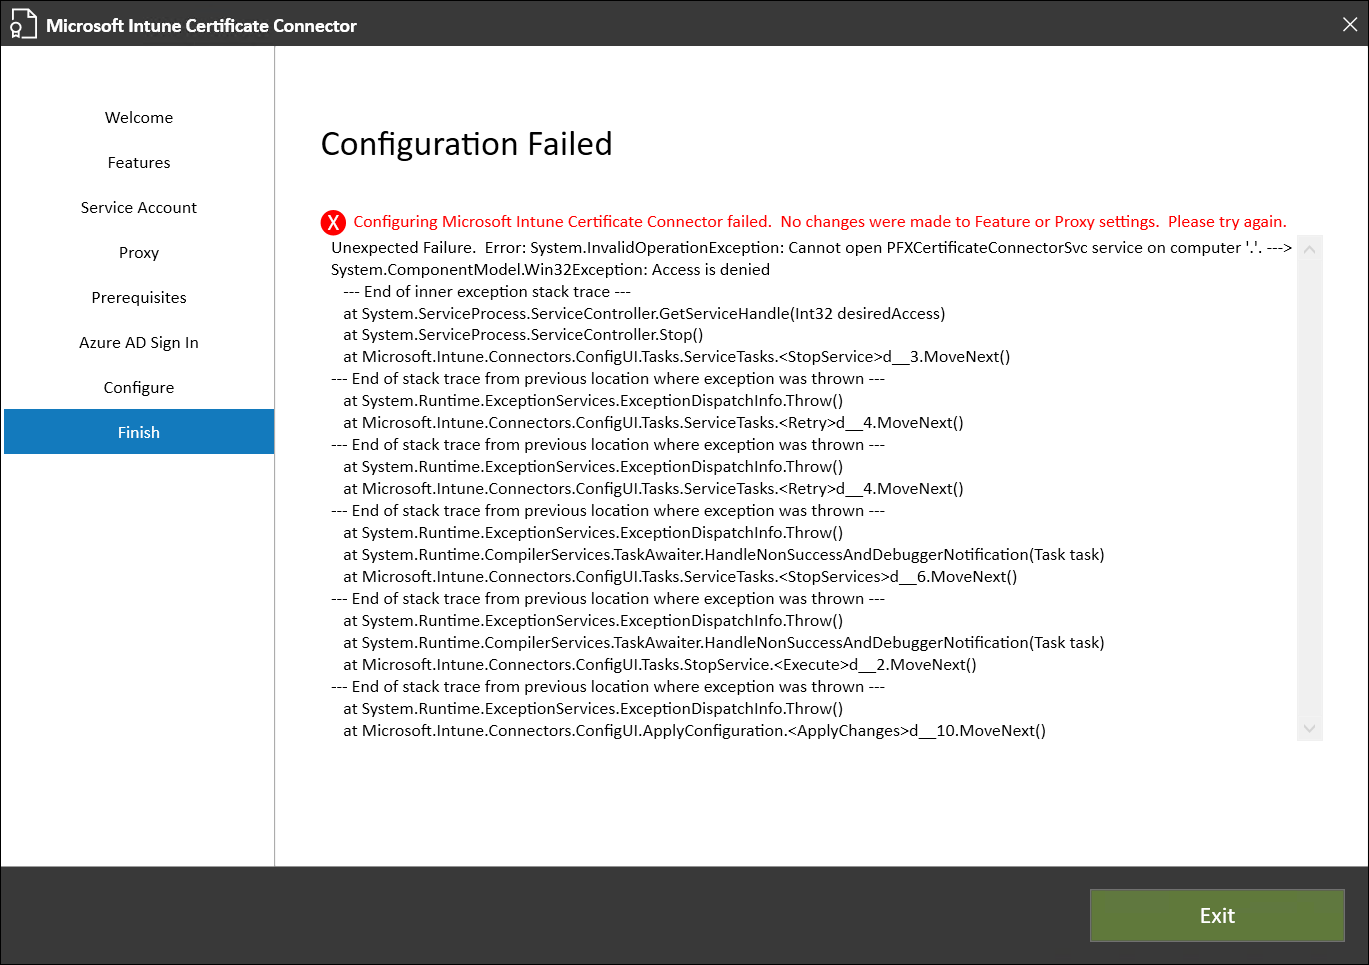Go to the Configure step
Screen dimensions: 1369x965
[x=139, y=388]
